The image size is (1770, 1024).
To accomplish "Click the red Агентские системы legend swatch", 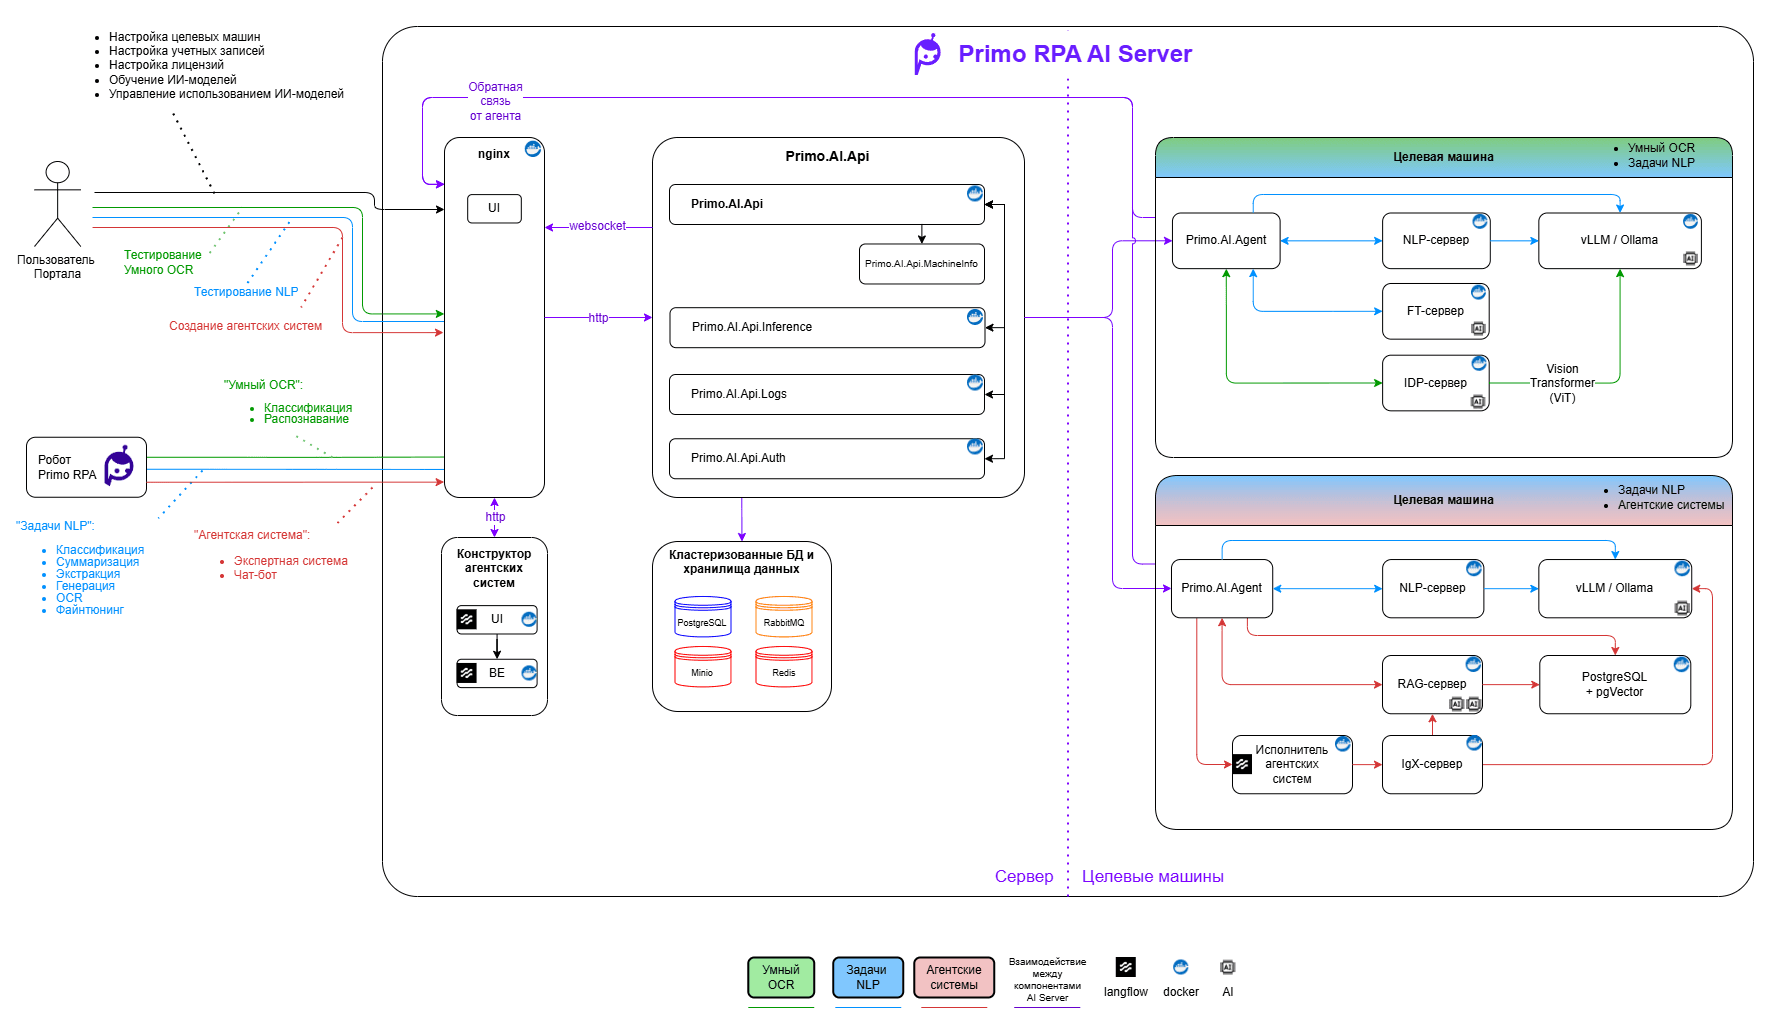I will (x=953, y=977).
